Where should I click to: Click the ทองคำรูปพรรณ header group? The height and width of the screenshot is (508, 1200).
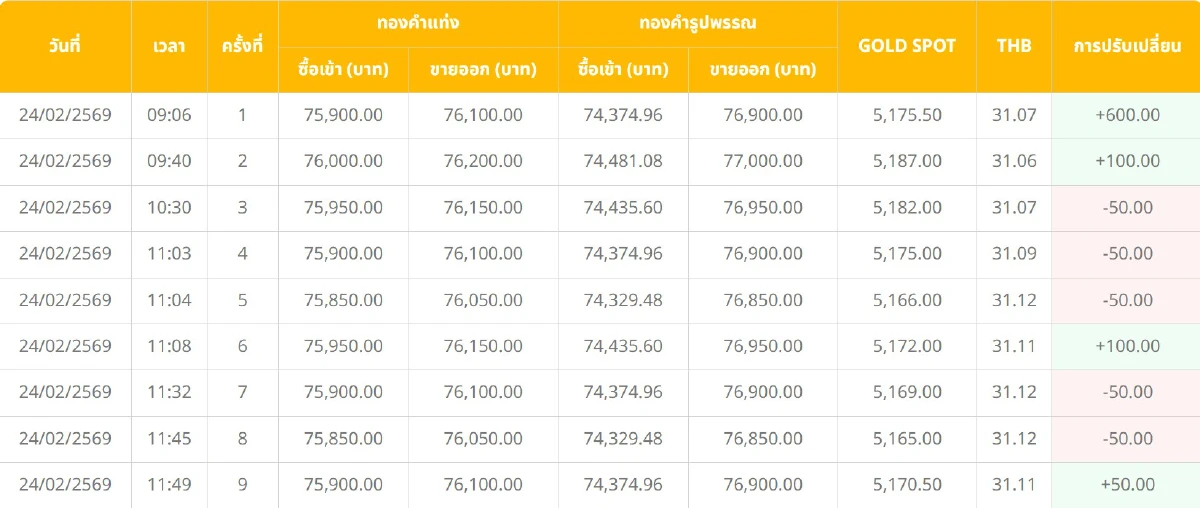tap(697, 23)
